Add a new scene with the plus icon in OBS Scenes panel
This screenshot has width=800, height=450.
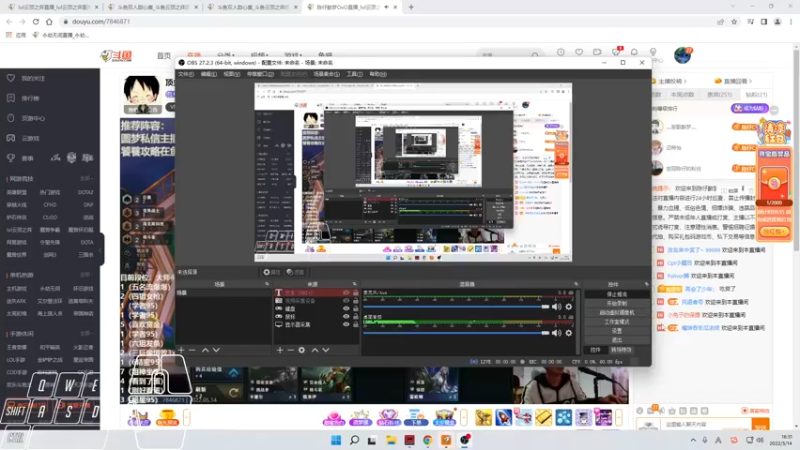181,350
